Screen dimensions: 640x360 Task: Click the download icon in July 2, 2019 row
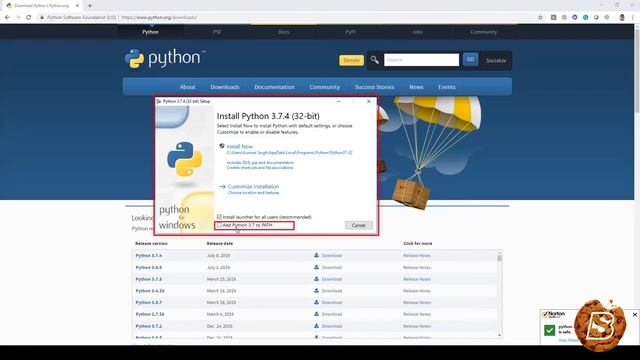(316, 267)
